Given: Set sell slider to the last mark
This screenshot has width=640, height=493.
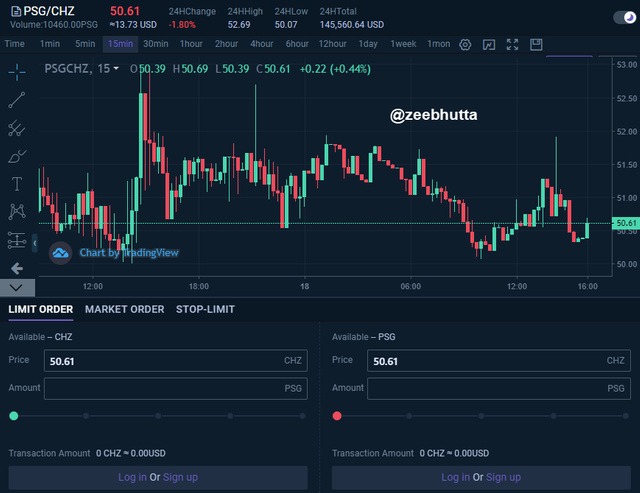Looking at the screenshot, I should [x=626, y=416].
